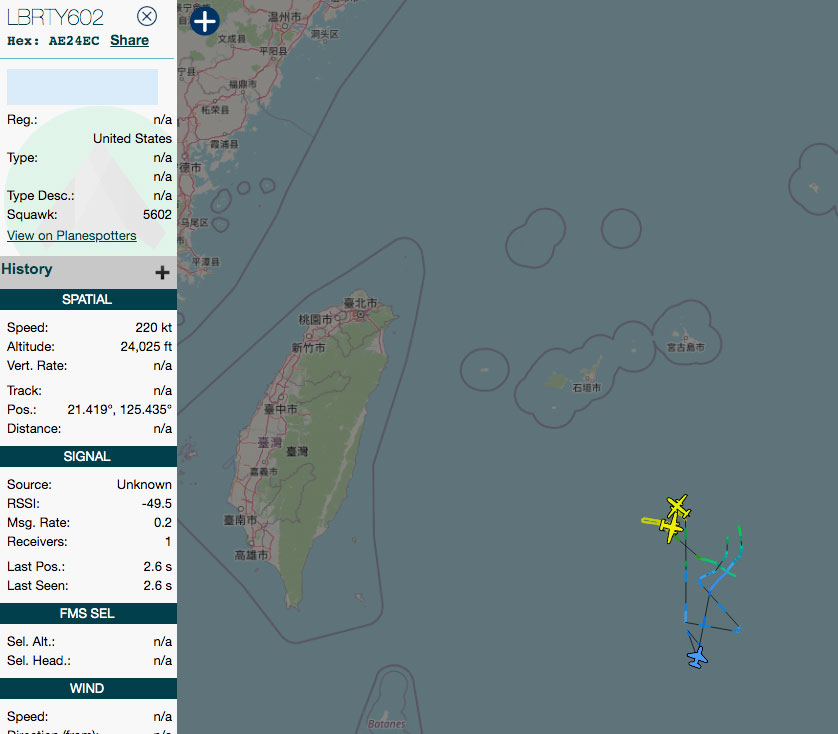Click the History heading label
The width and height of the screenshot is (838, 734).
coord(27,269)
